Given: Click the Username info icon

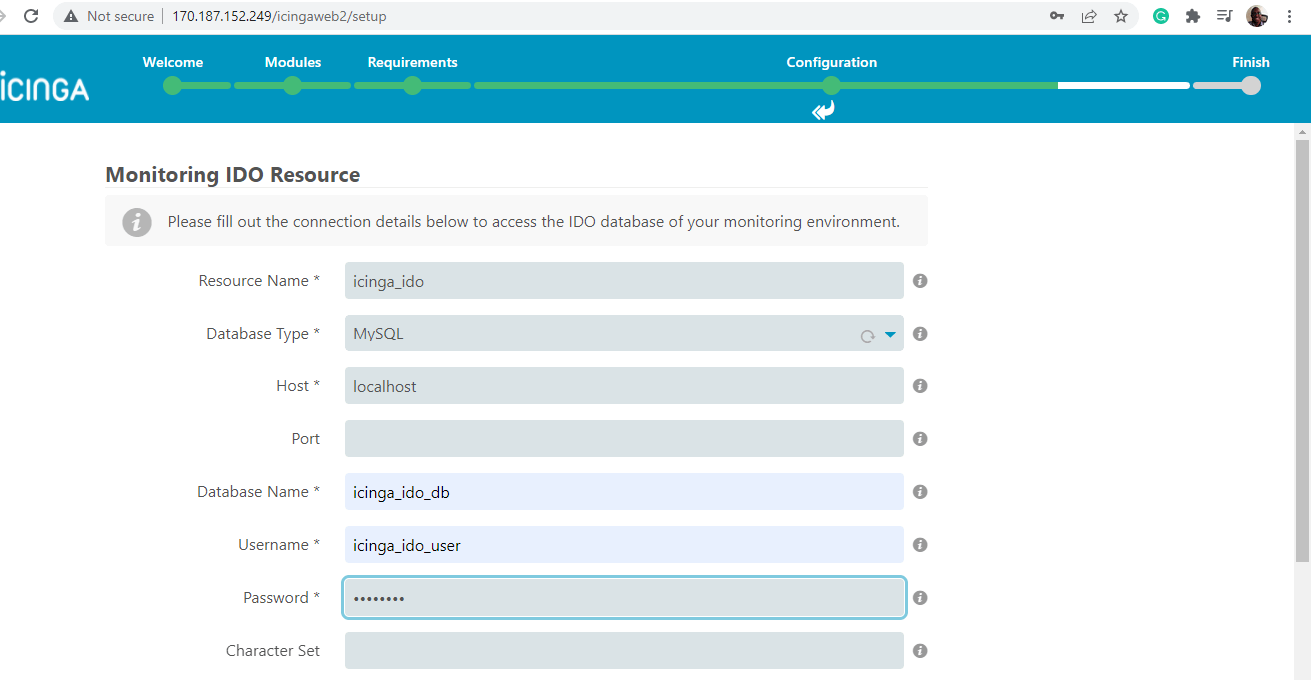Looking at the screenshot, I should (920, 545).
